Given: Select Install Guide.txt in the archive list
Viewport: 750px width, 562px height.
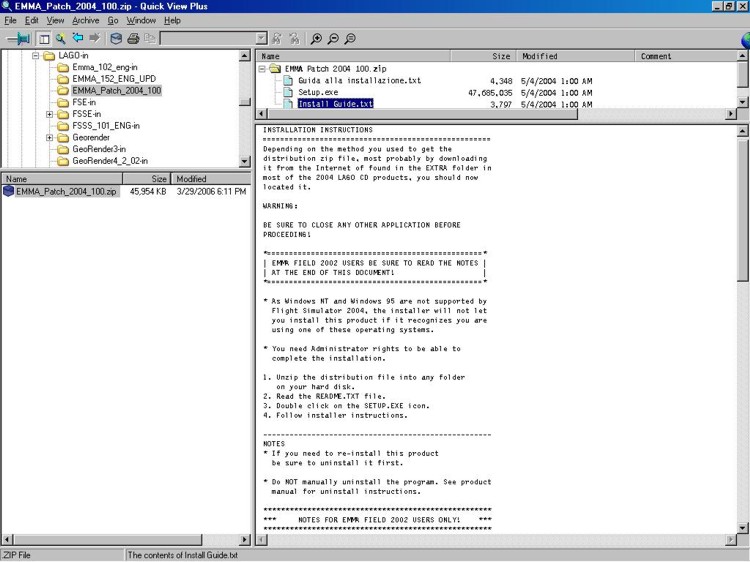Looking at the screenshot, I should [x=335, y=103].
